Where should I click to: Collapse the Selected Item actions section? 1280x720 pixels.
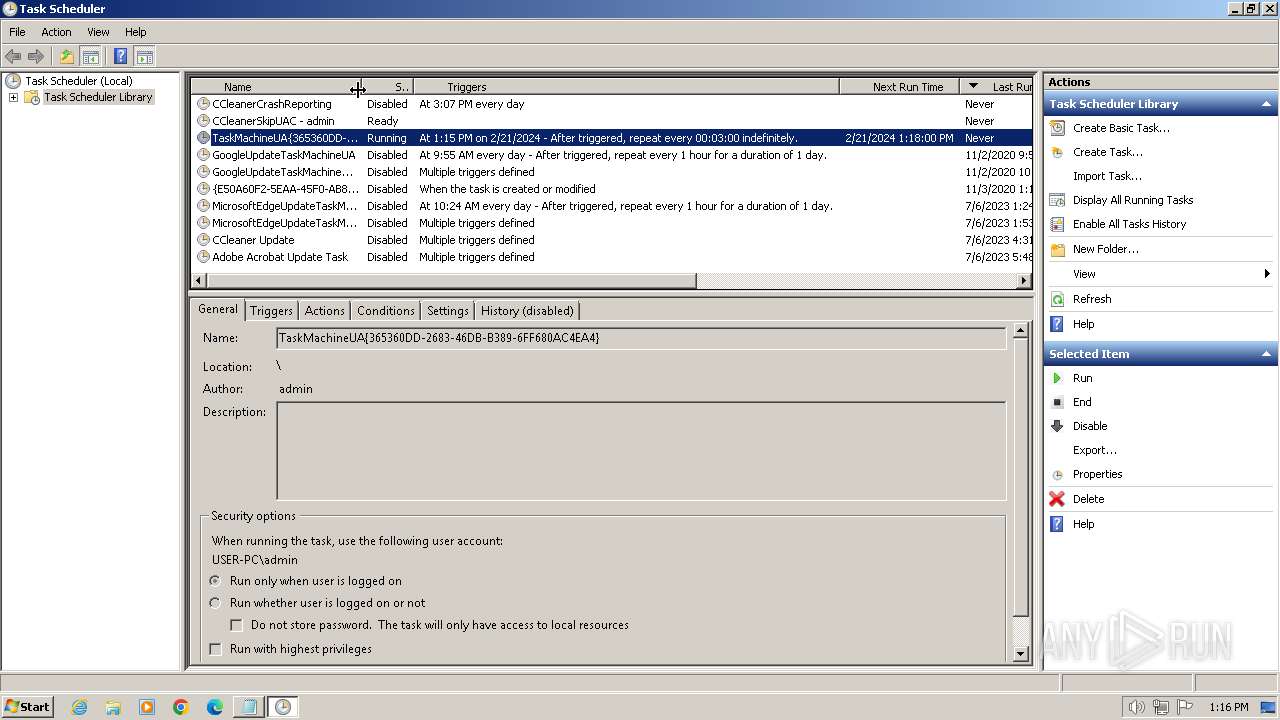pyautogui.click(x=1266, y=354)
